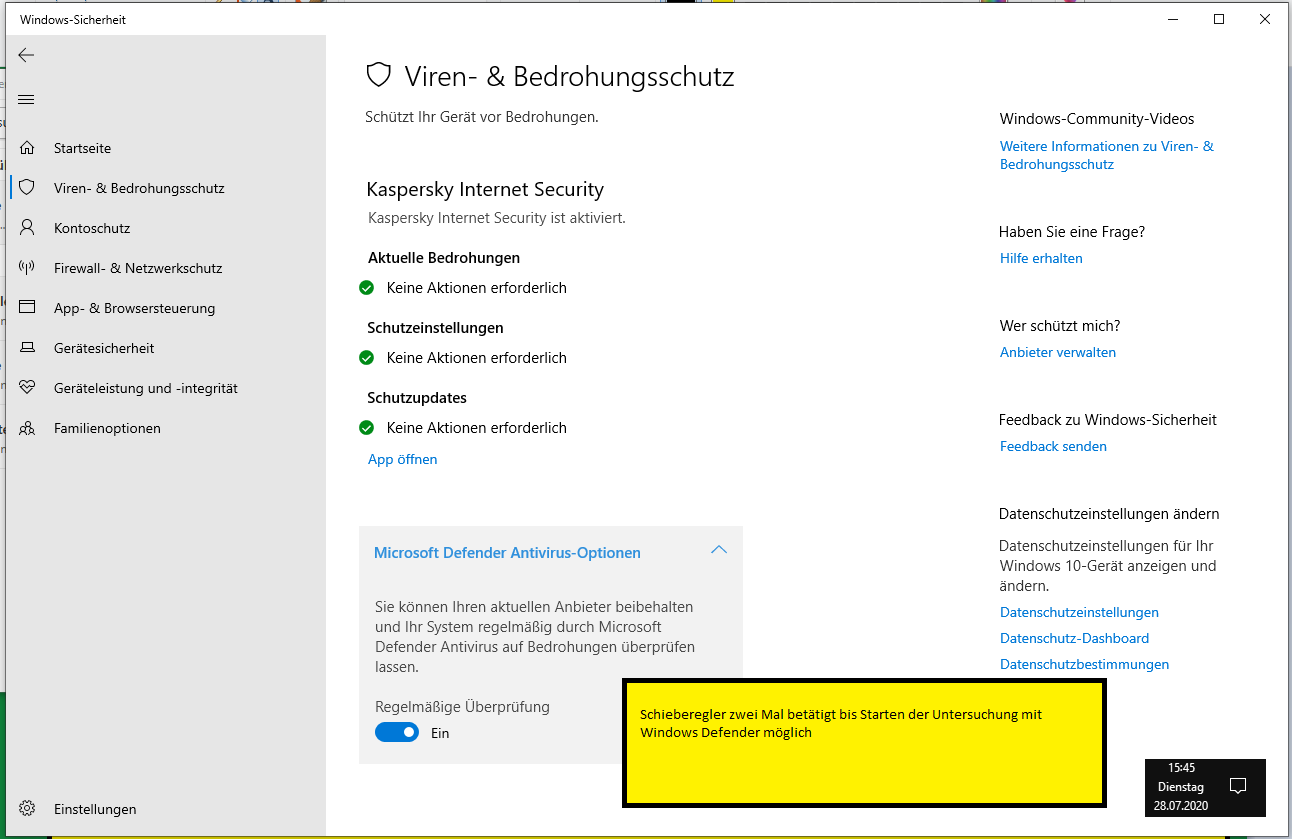The image size is (1292, 839).
Task: Open the Datenschutzbestimmungen link
Action: [1084, 664]
